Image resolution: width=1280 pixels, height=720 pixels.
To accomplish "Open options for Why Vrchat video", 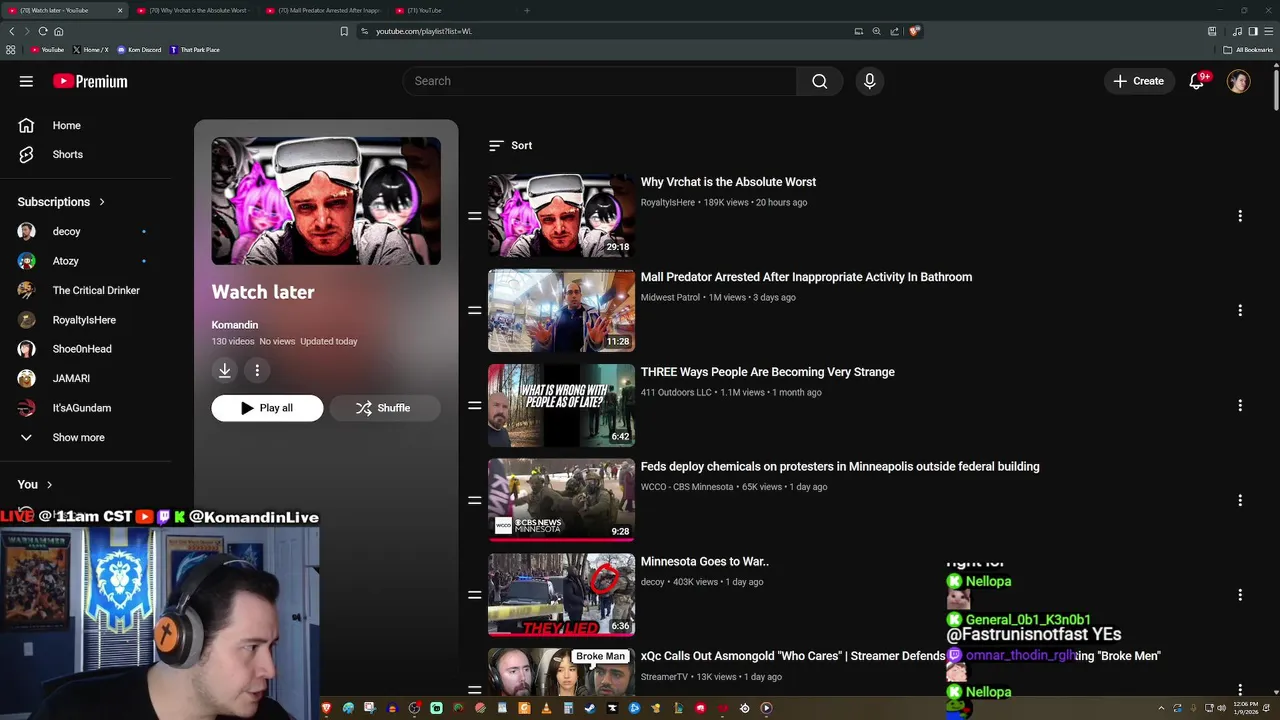I will tap(1240, 216).
